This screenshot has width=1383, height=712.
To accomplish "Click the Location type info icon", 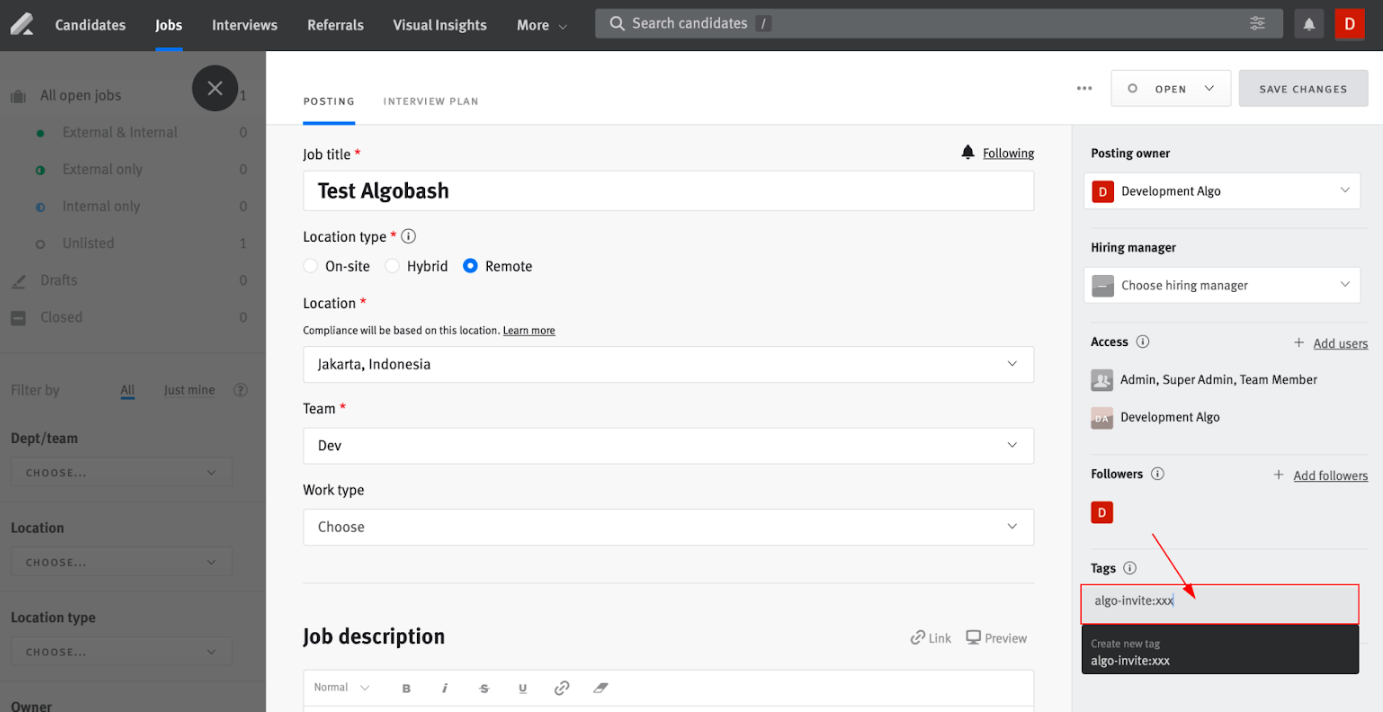I will pyautogui.click(x=408, y=236).
